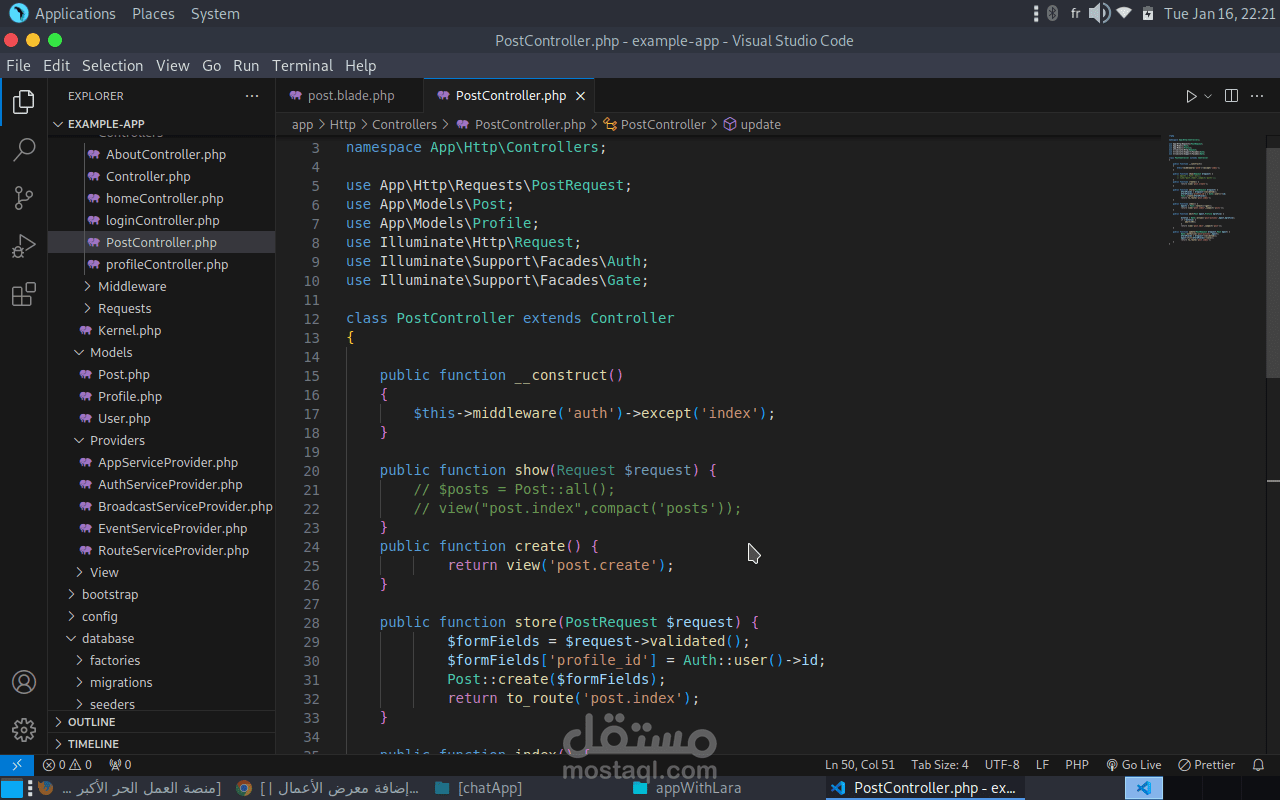1280x800 pixels.
Task: Close the PostController.php tab
Action: click(580, 96)
